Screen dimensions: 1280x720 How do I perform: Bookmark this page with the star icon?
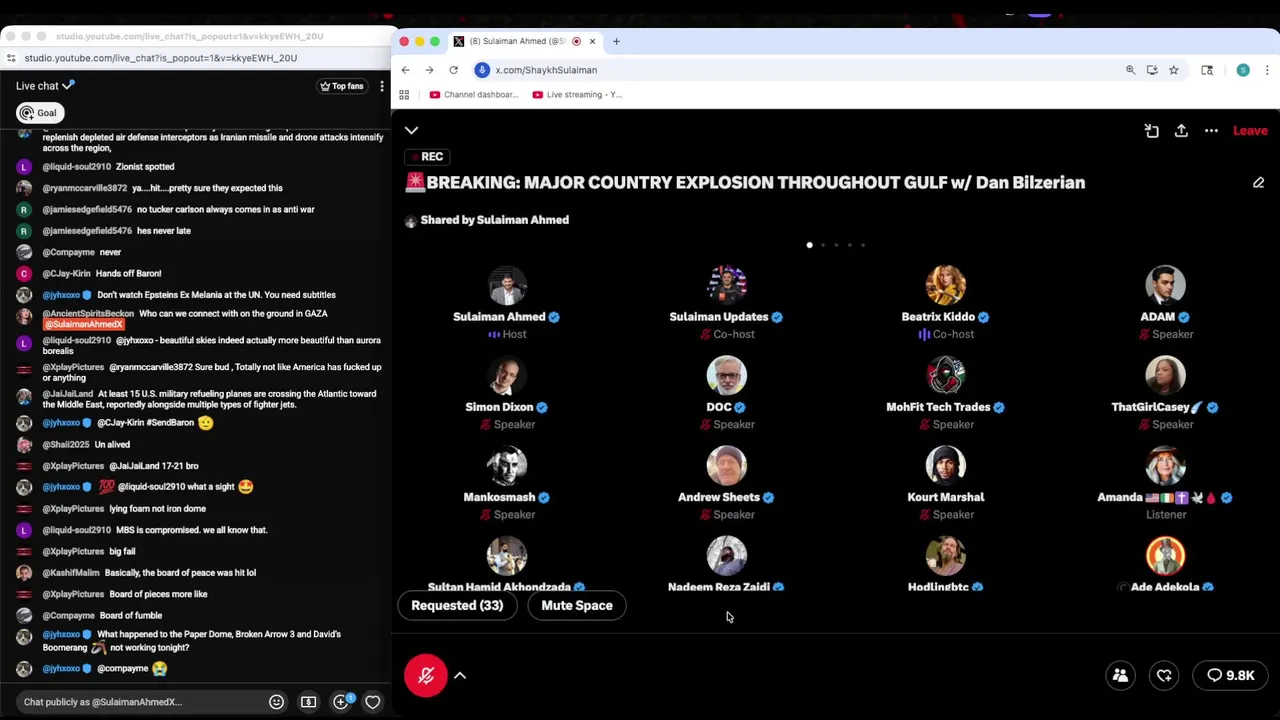coord(1174,70)
